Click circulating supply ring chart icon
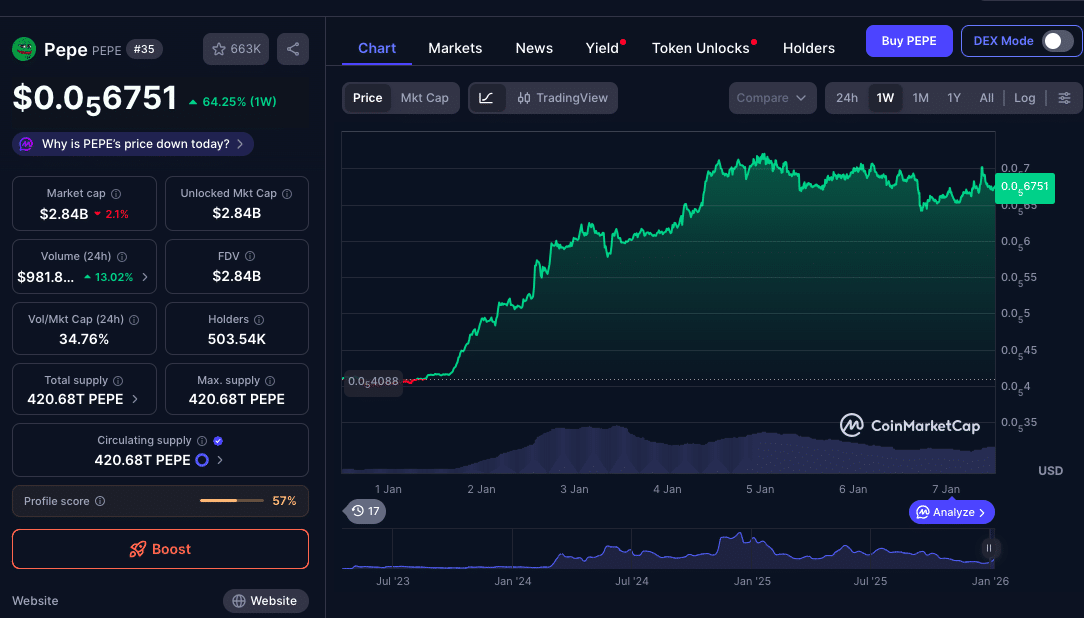 click(x=202, y=460)
